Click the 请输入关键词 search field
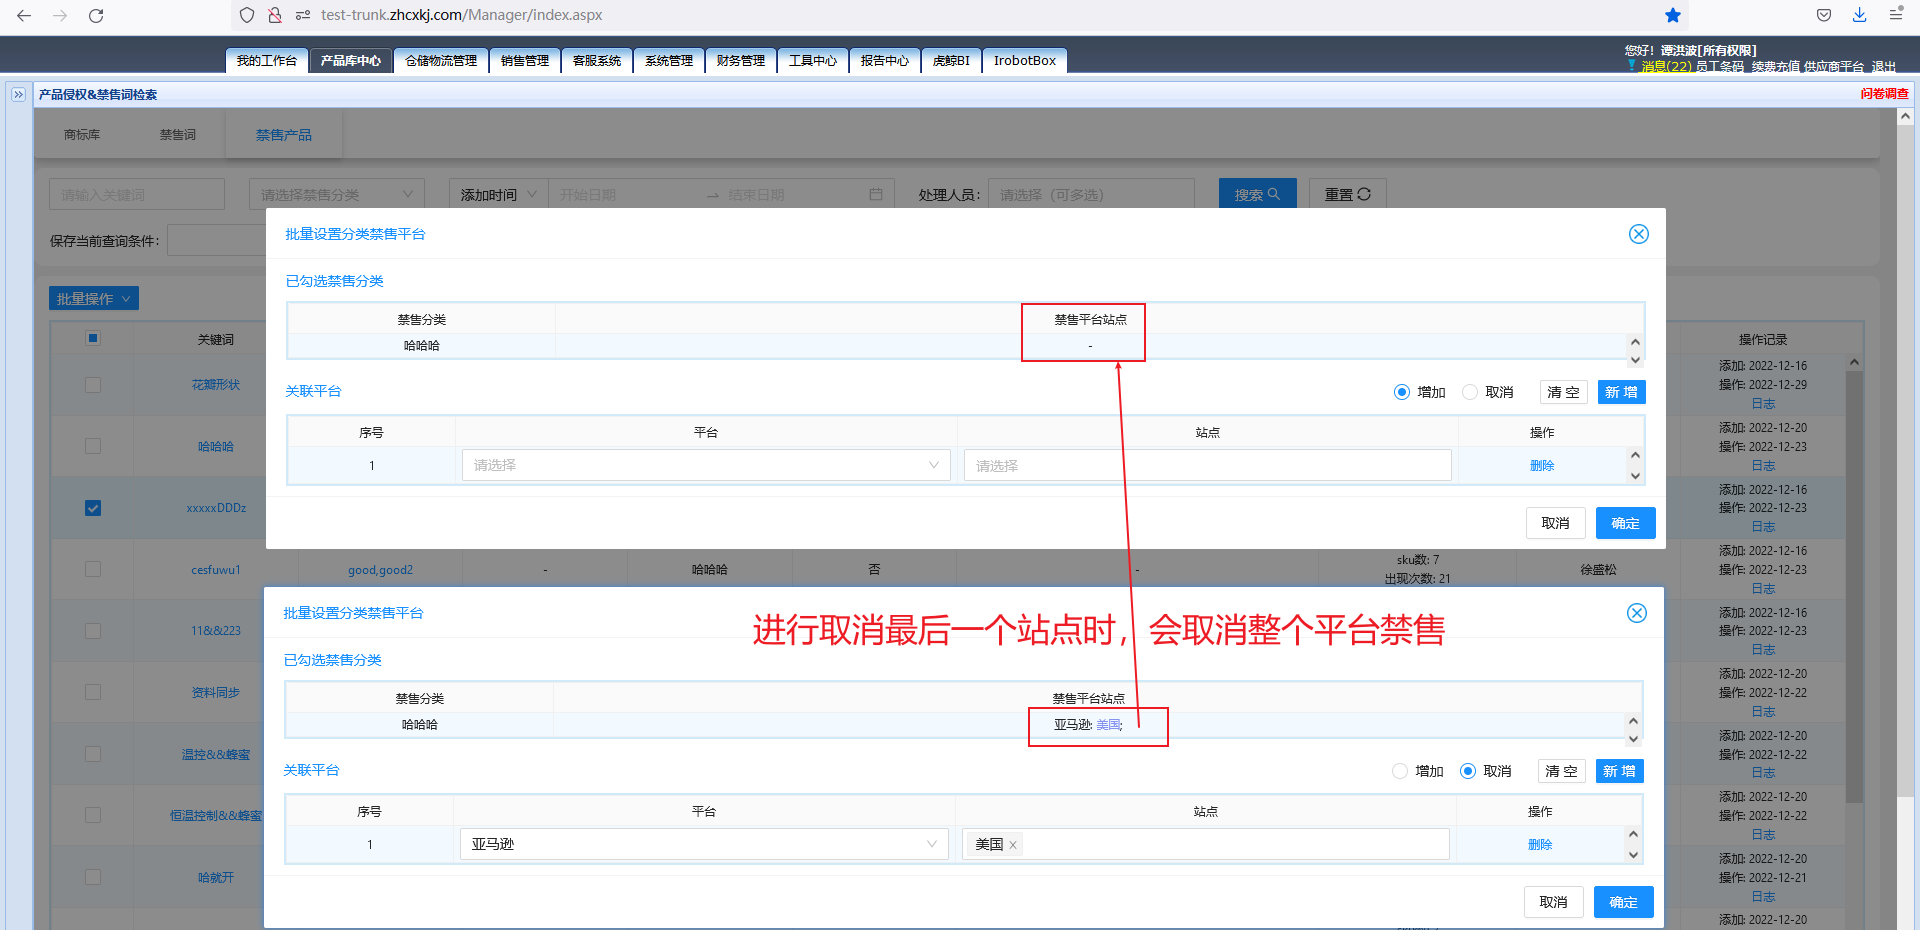 (x=137, y=194)
